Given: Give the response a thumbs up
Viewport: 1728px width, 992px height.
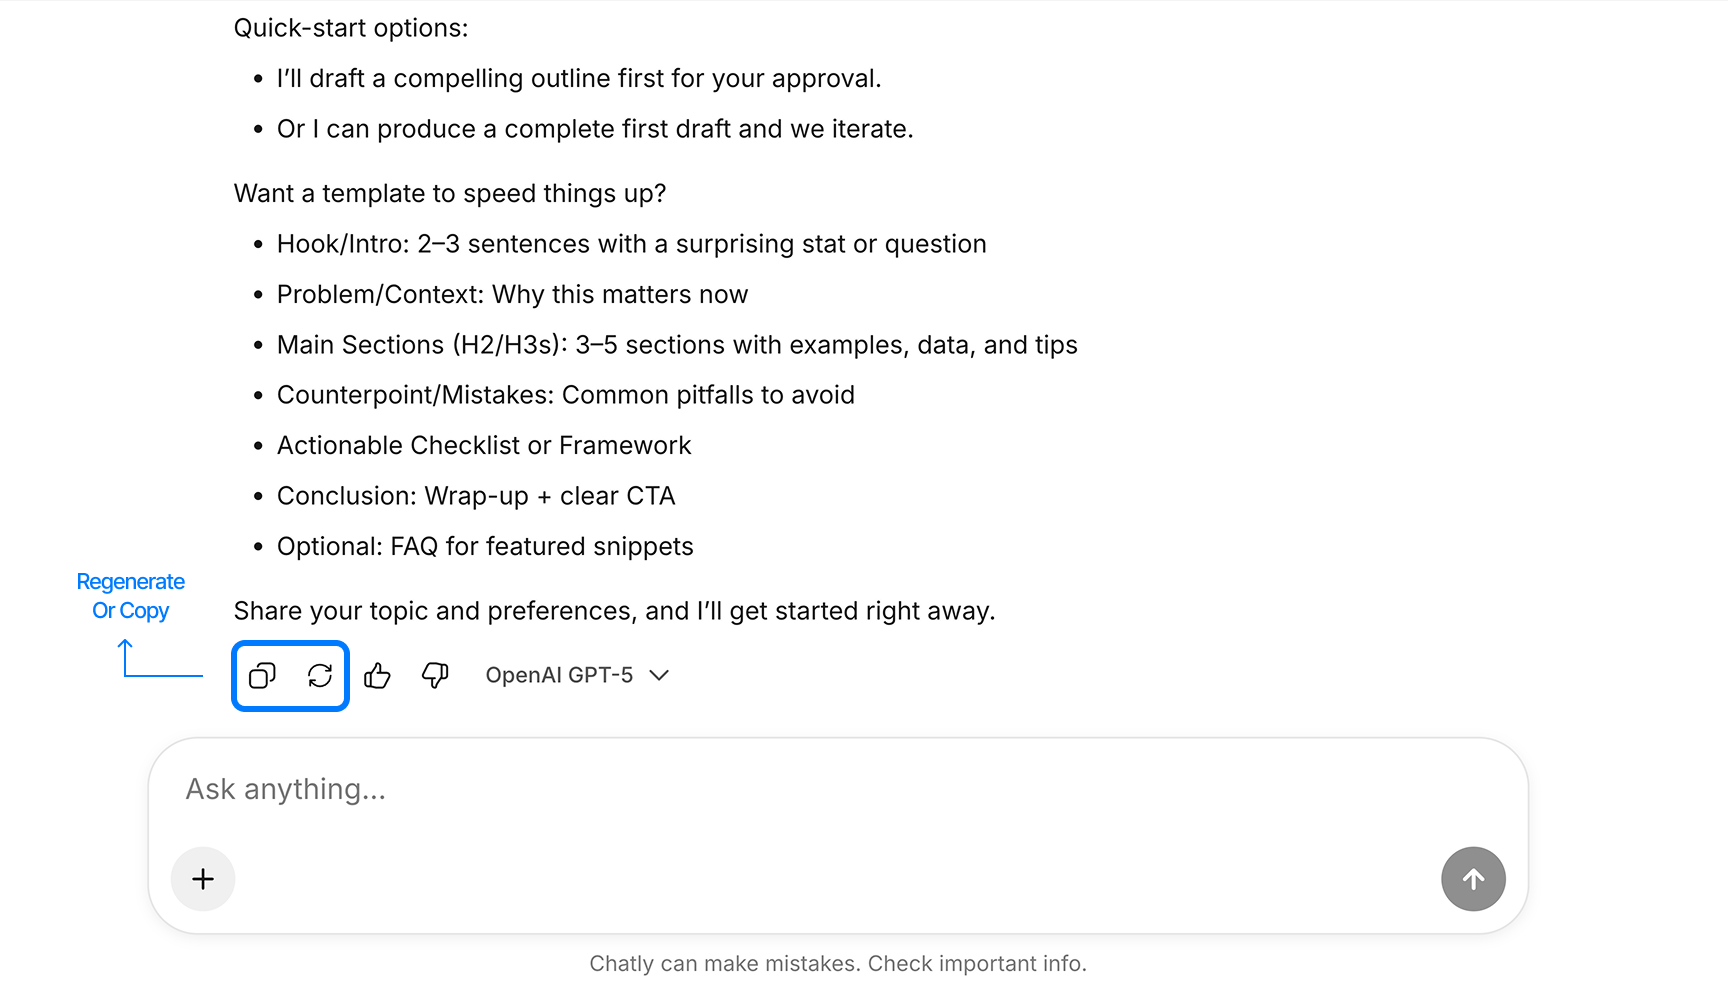Looking at the screenshot, I should pos(377,676).
